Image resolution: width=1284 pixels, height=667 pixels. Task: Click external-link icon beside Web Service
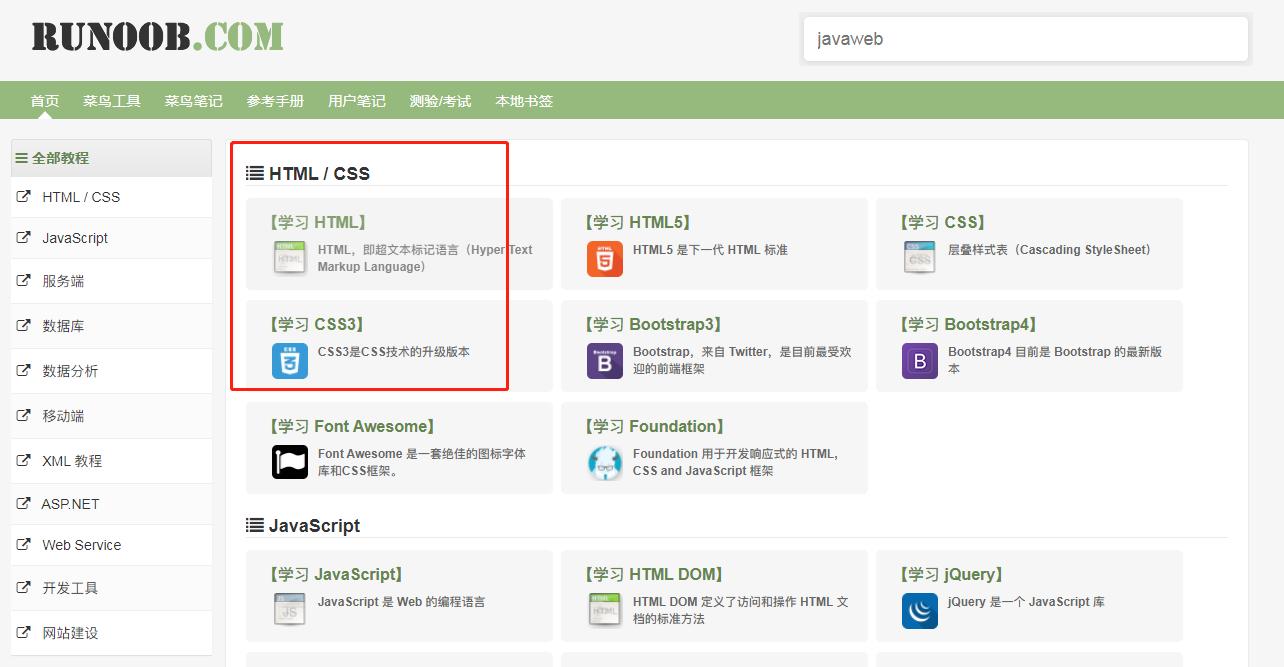pos(23,544)
